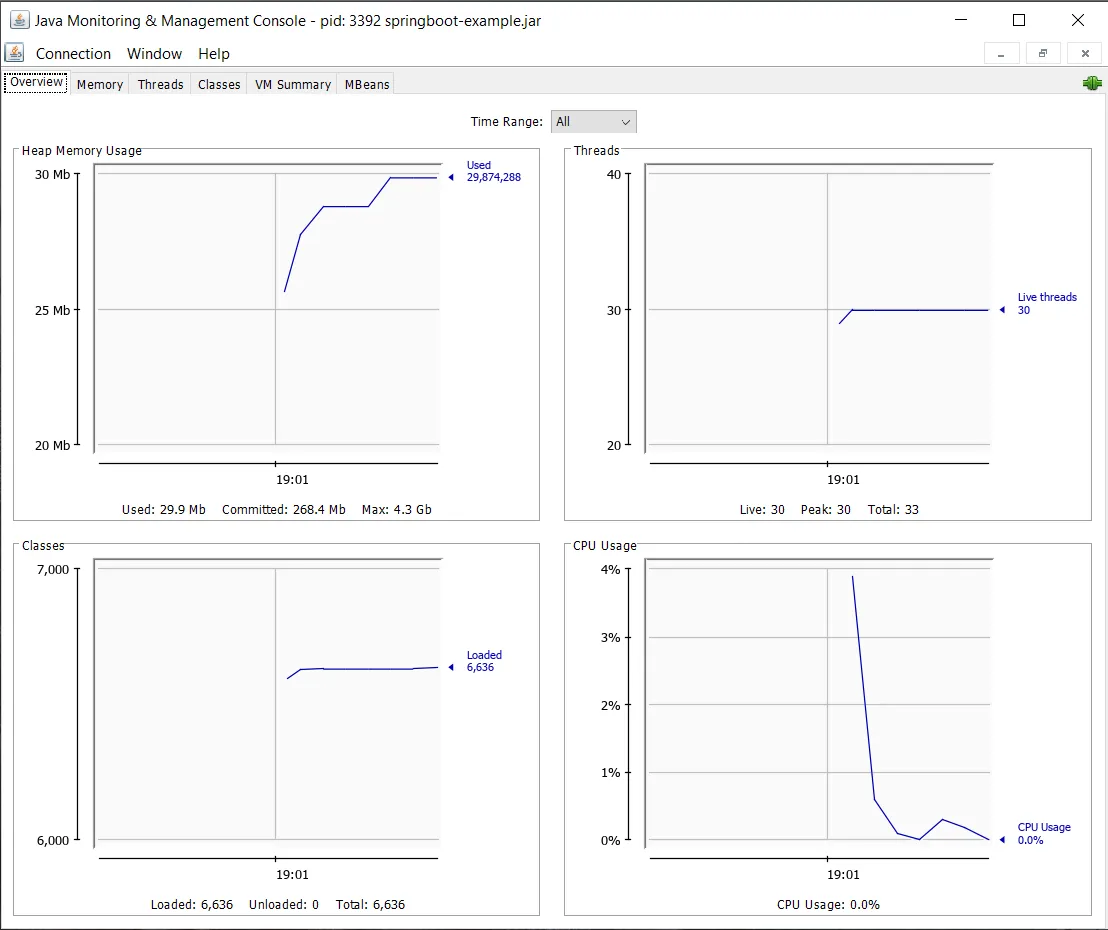Image resolution: width=1108 pixels, height=930 pixels.
Task: Switch to the Classes tab
Action: pos(219,84)
